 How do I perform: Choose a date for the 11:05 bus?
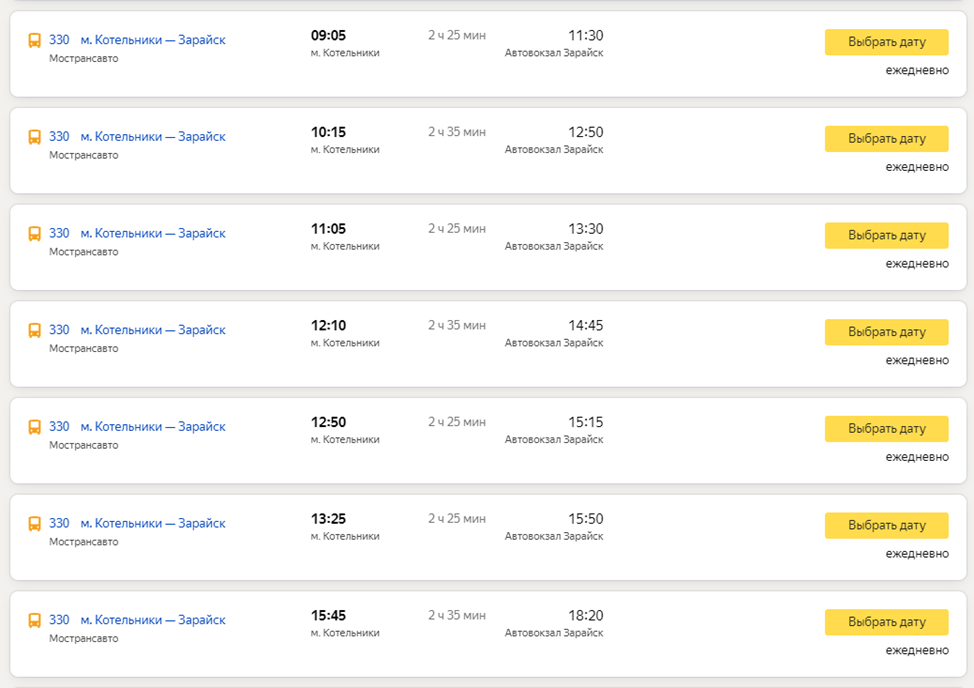(886, 236)
